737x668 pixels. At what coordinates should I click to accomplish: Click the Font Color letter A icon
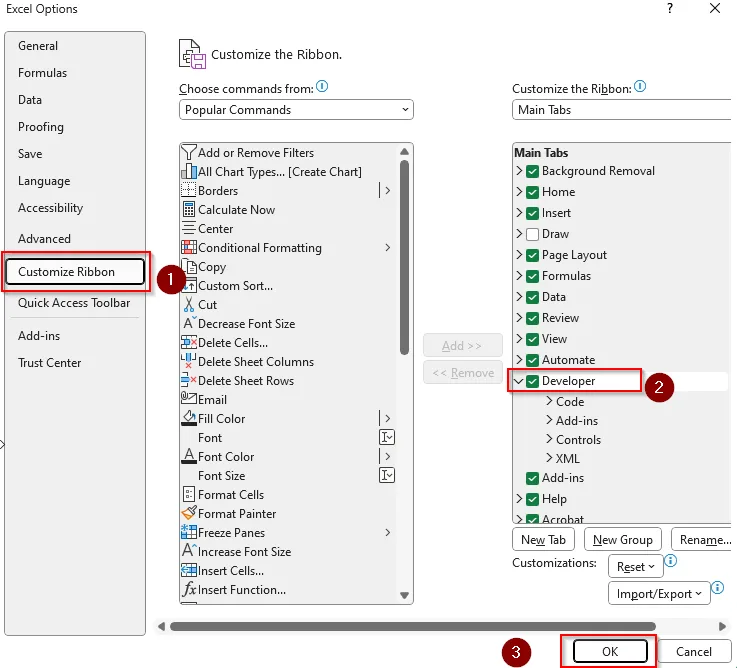click(188, 456)
